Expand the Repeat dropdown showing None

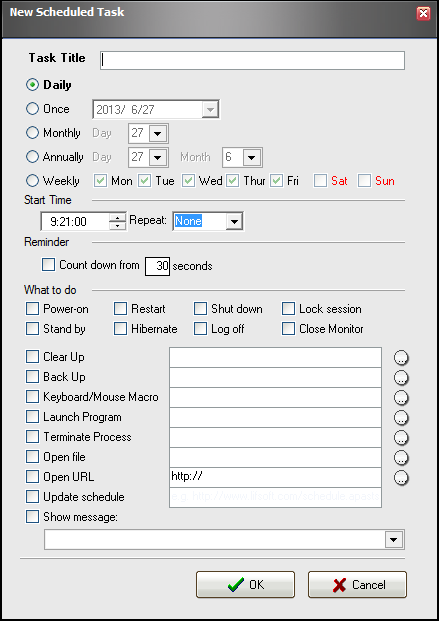pyautogui.click(x=234, y=221)
